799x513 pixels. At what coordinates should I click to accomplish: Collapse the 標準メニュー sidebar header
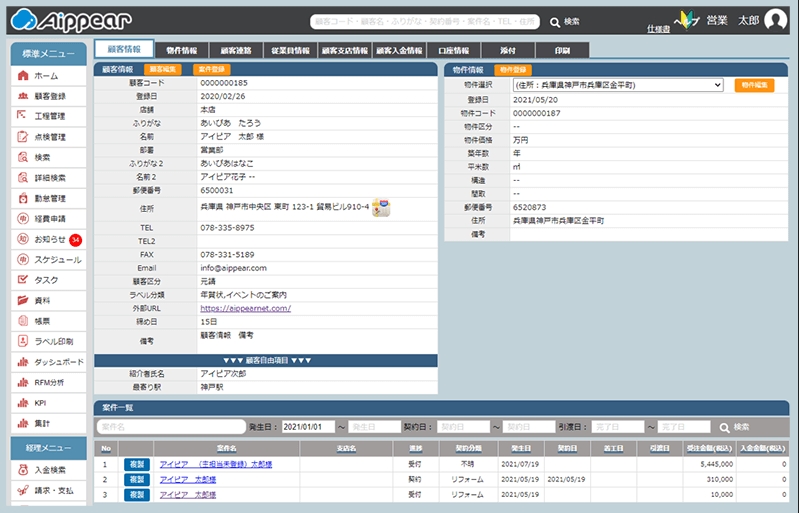49,54
